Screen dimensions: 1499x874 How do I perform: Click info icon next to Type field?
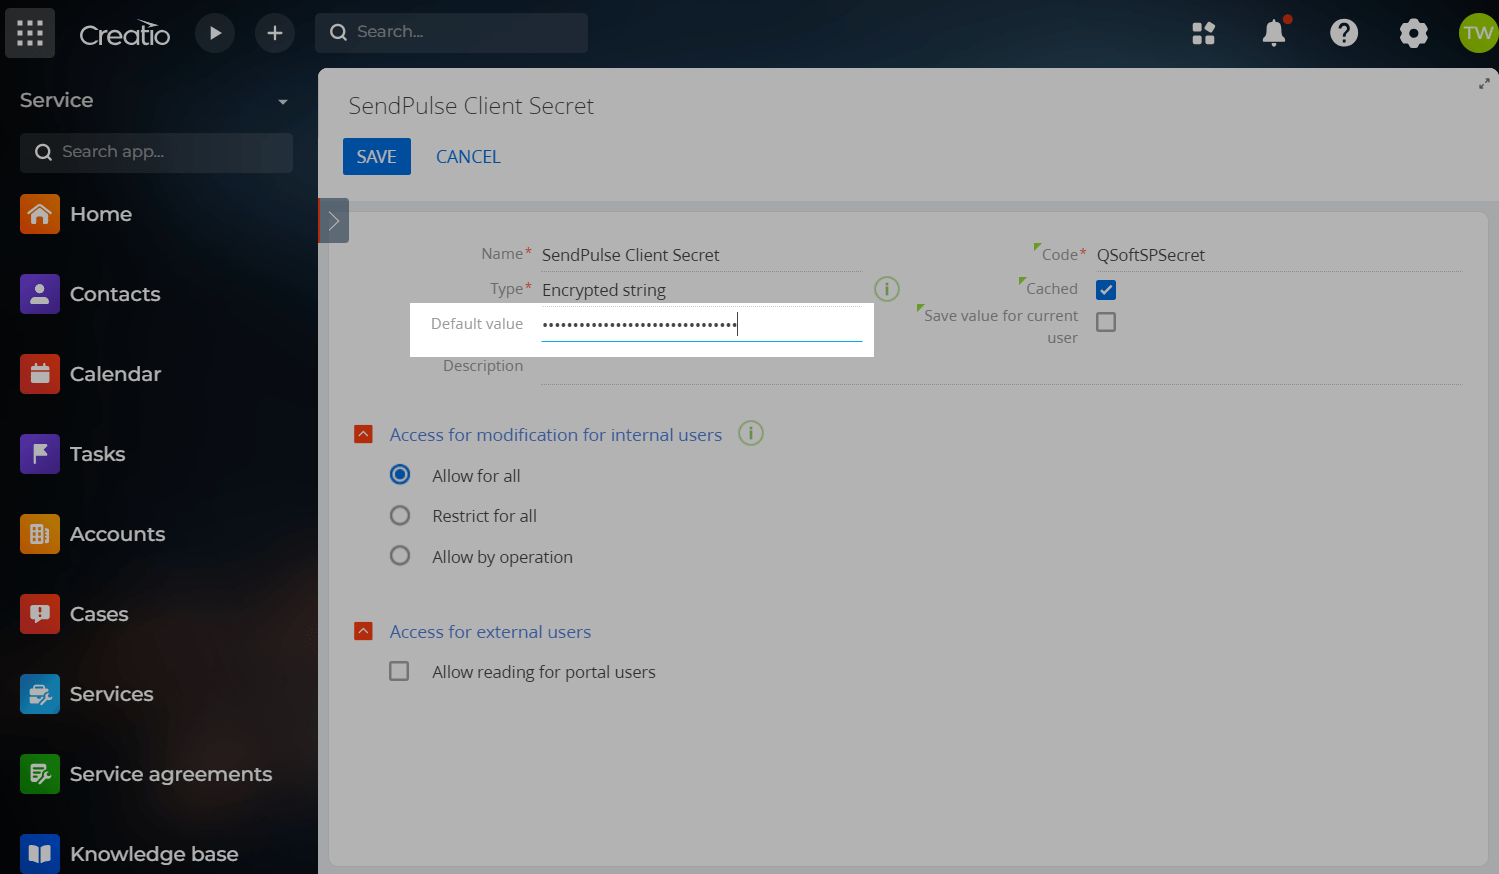(x=887, y=289)
